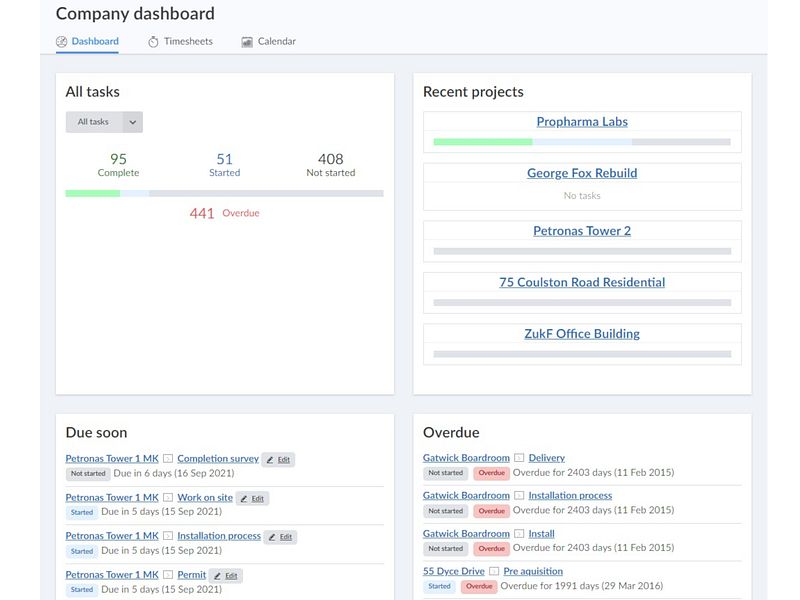The height and width of the screenshot is (600, 800).
Task: Click the box icon before Install task
Action: [x=519, y=534]
